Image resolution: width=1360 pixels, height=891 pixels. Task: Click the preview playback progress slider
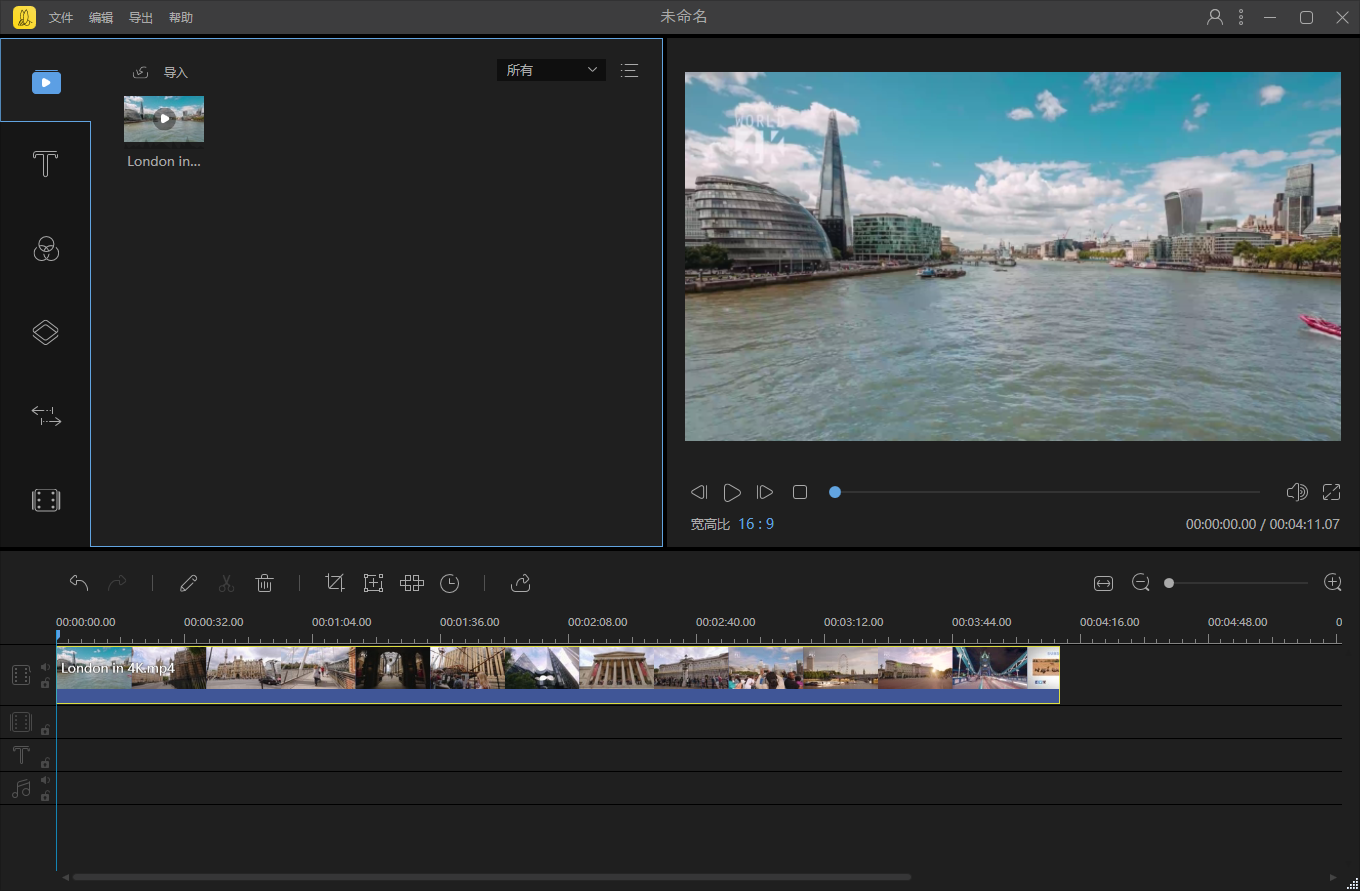click(x=1047, y=492)
